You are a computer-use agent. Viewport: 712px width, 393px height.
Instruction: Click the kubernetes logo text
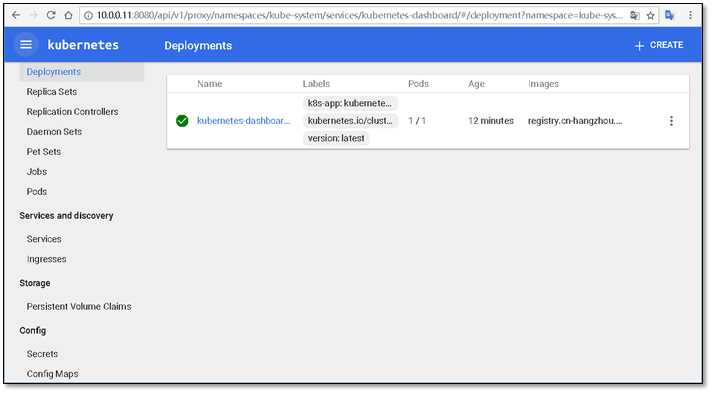tap(83, 45)
